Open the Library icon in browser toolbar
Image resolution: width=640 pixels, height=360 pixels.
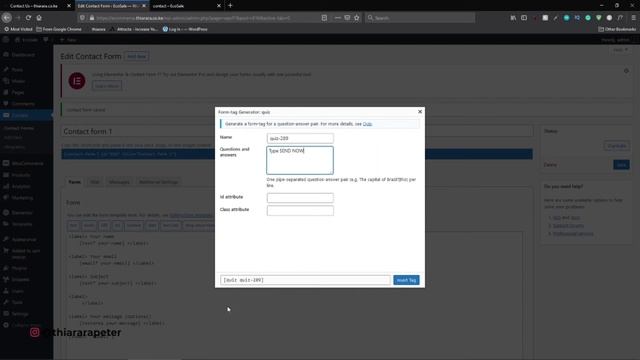[x=513, y=18]
